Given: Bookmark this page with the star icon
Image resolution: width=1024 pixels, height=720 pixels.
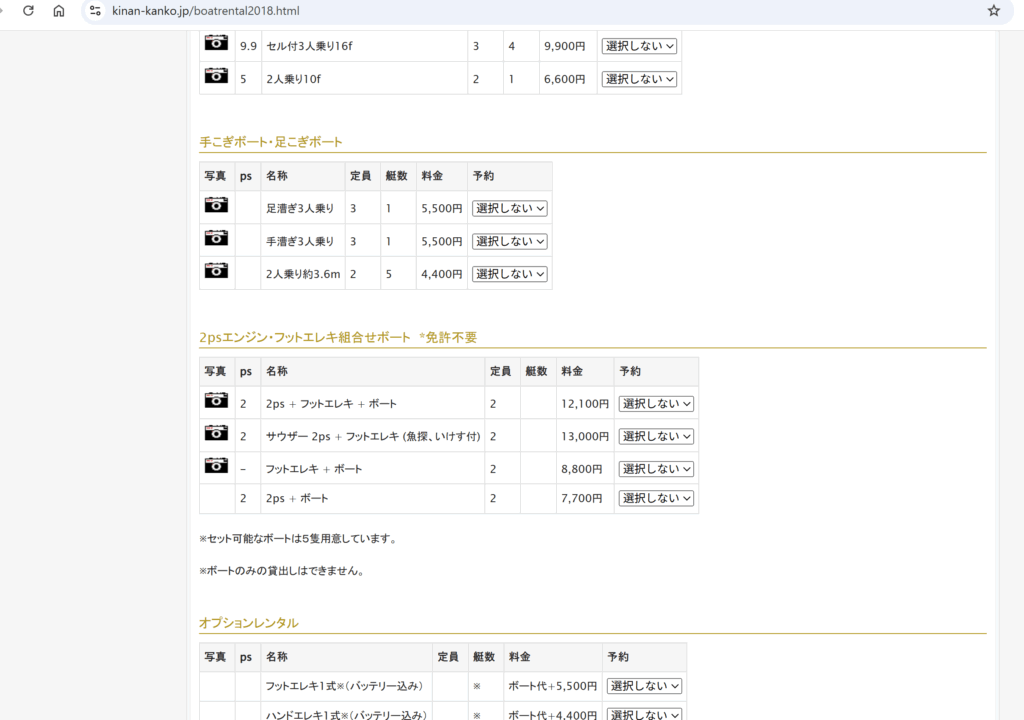Looking at the screenshot, I should (x=993, y=11).
